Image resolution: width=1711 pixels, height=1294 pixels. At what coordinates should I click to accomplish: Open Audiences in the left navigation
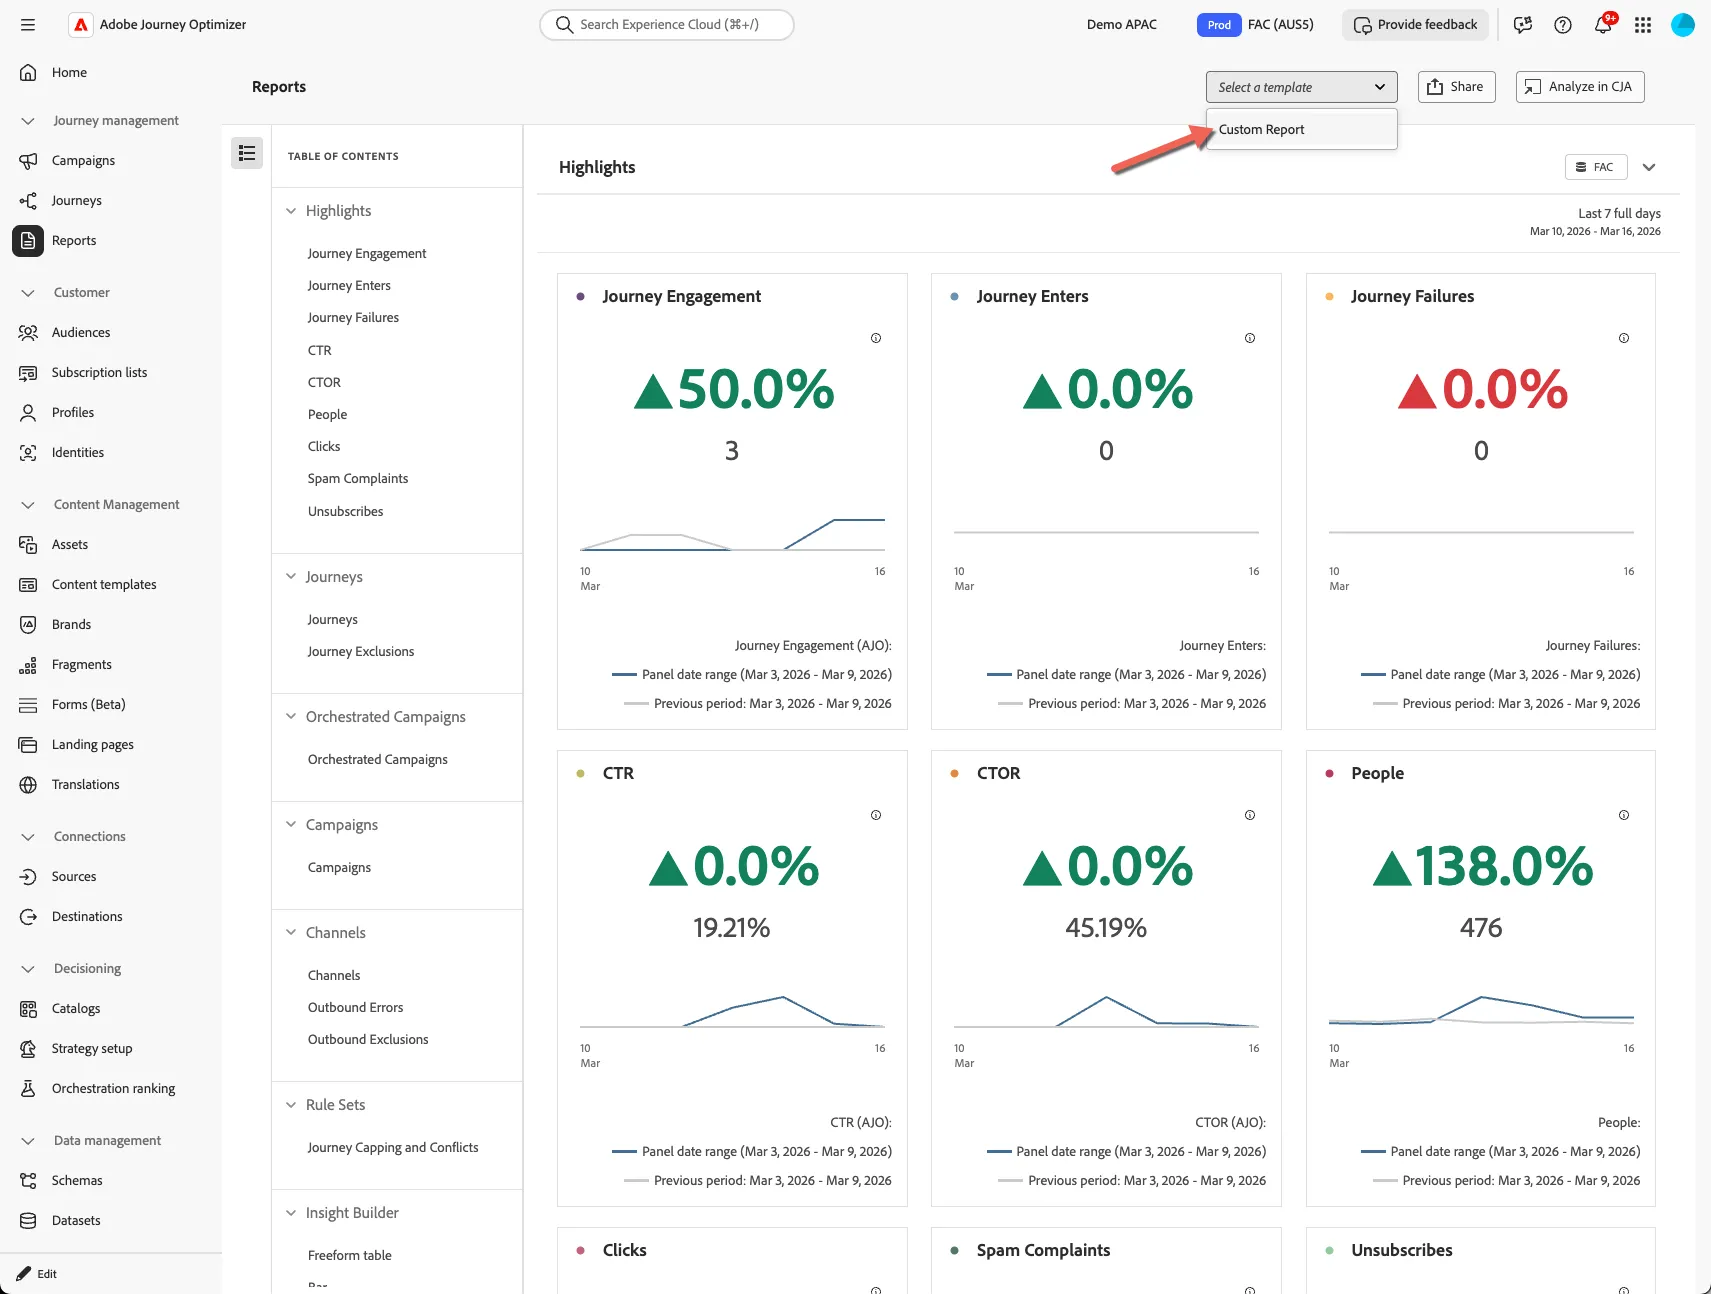tap(81, 332)
